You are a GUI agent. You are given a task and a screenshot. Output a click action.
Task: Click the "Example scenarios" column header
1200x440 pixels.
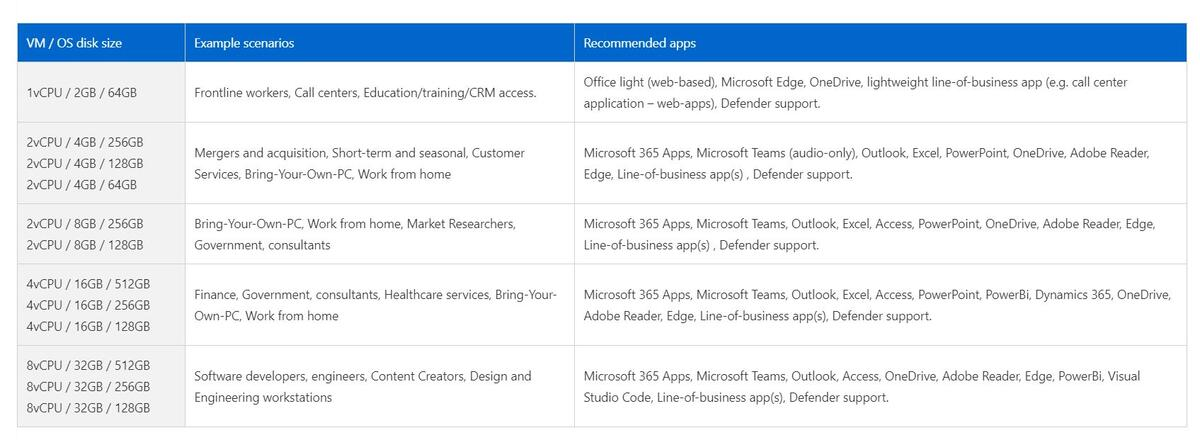[x=244, y=43]
